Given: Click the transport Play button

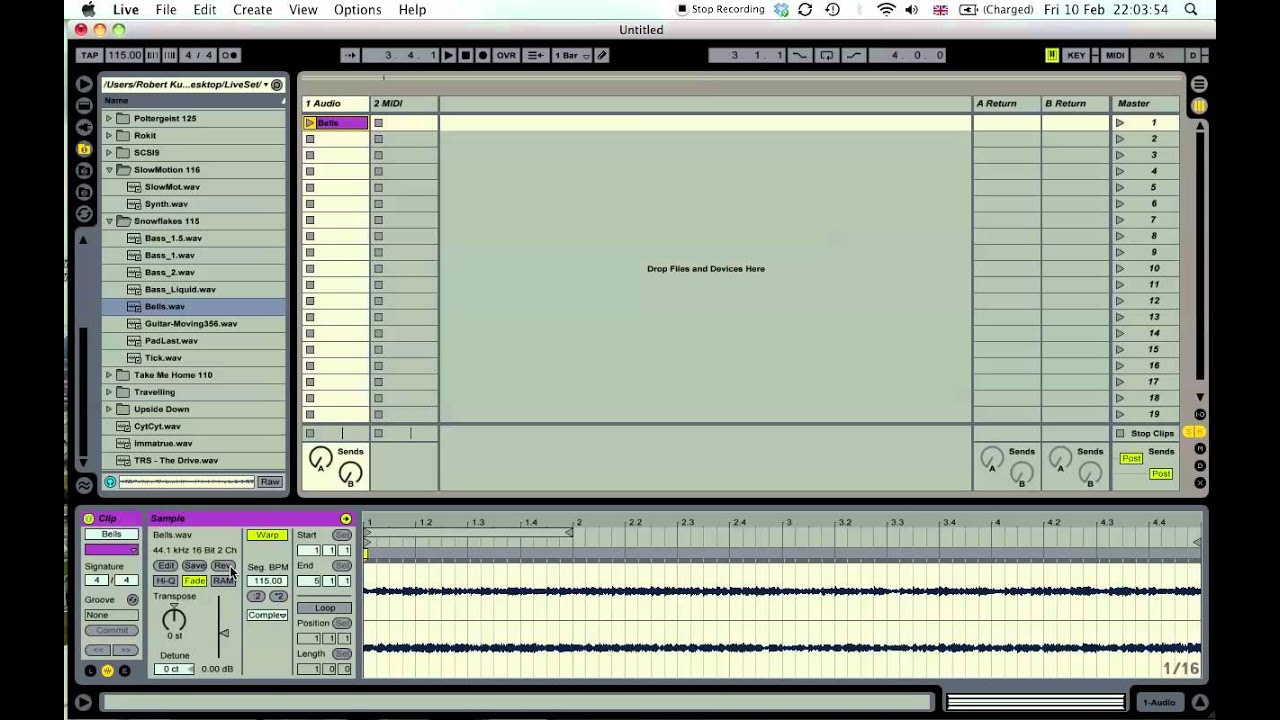Looking at the screenshot, I should 448,55.
